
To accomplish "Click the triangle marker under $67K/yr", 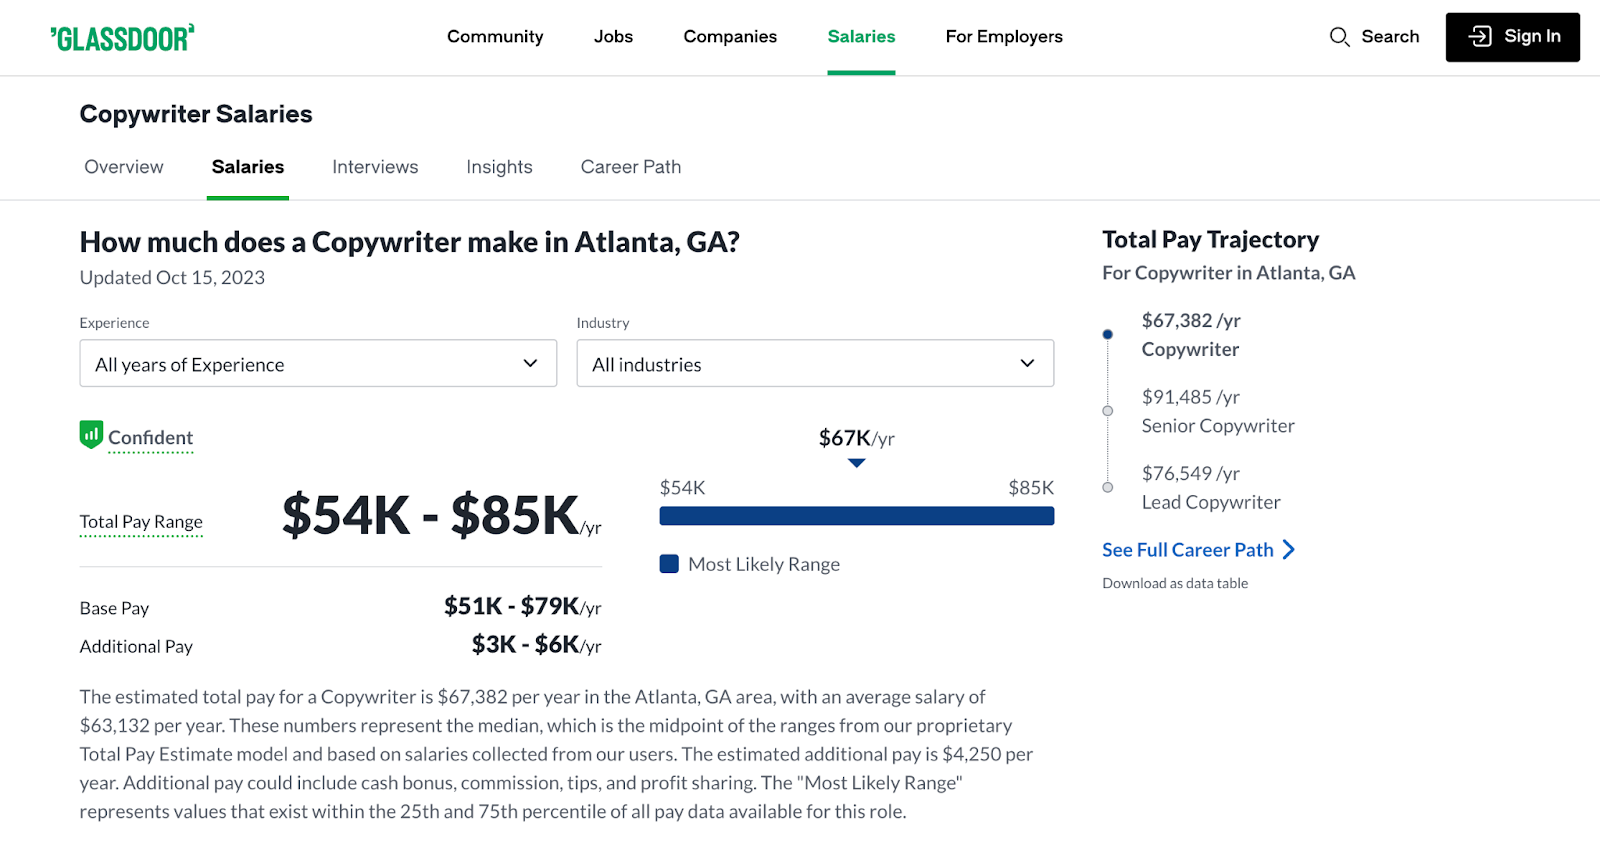I will pos(856,462).
